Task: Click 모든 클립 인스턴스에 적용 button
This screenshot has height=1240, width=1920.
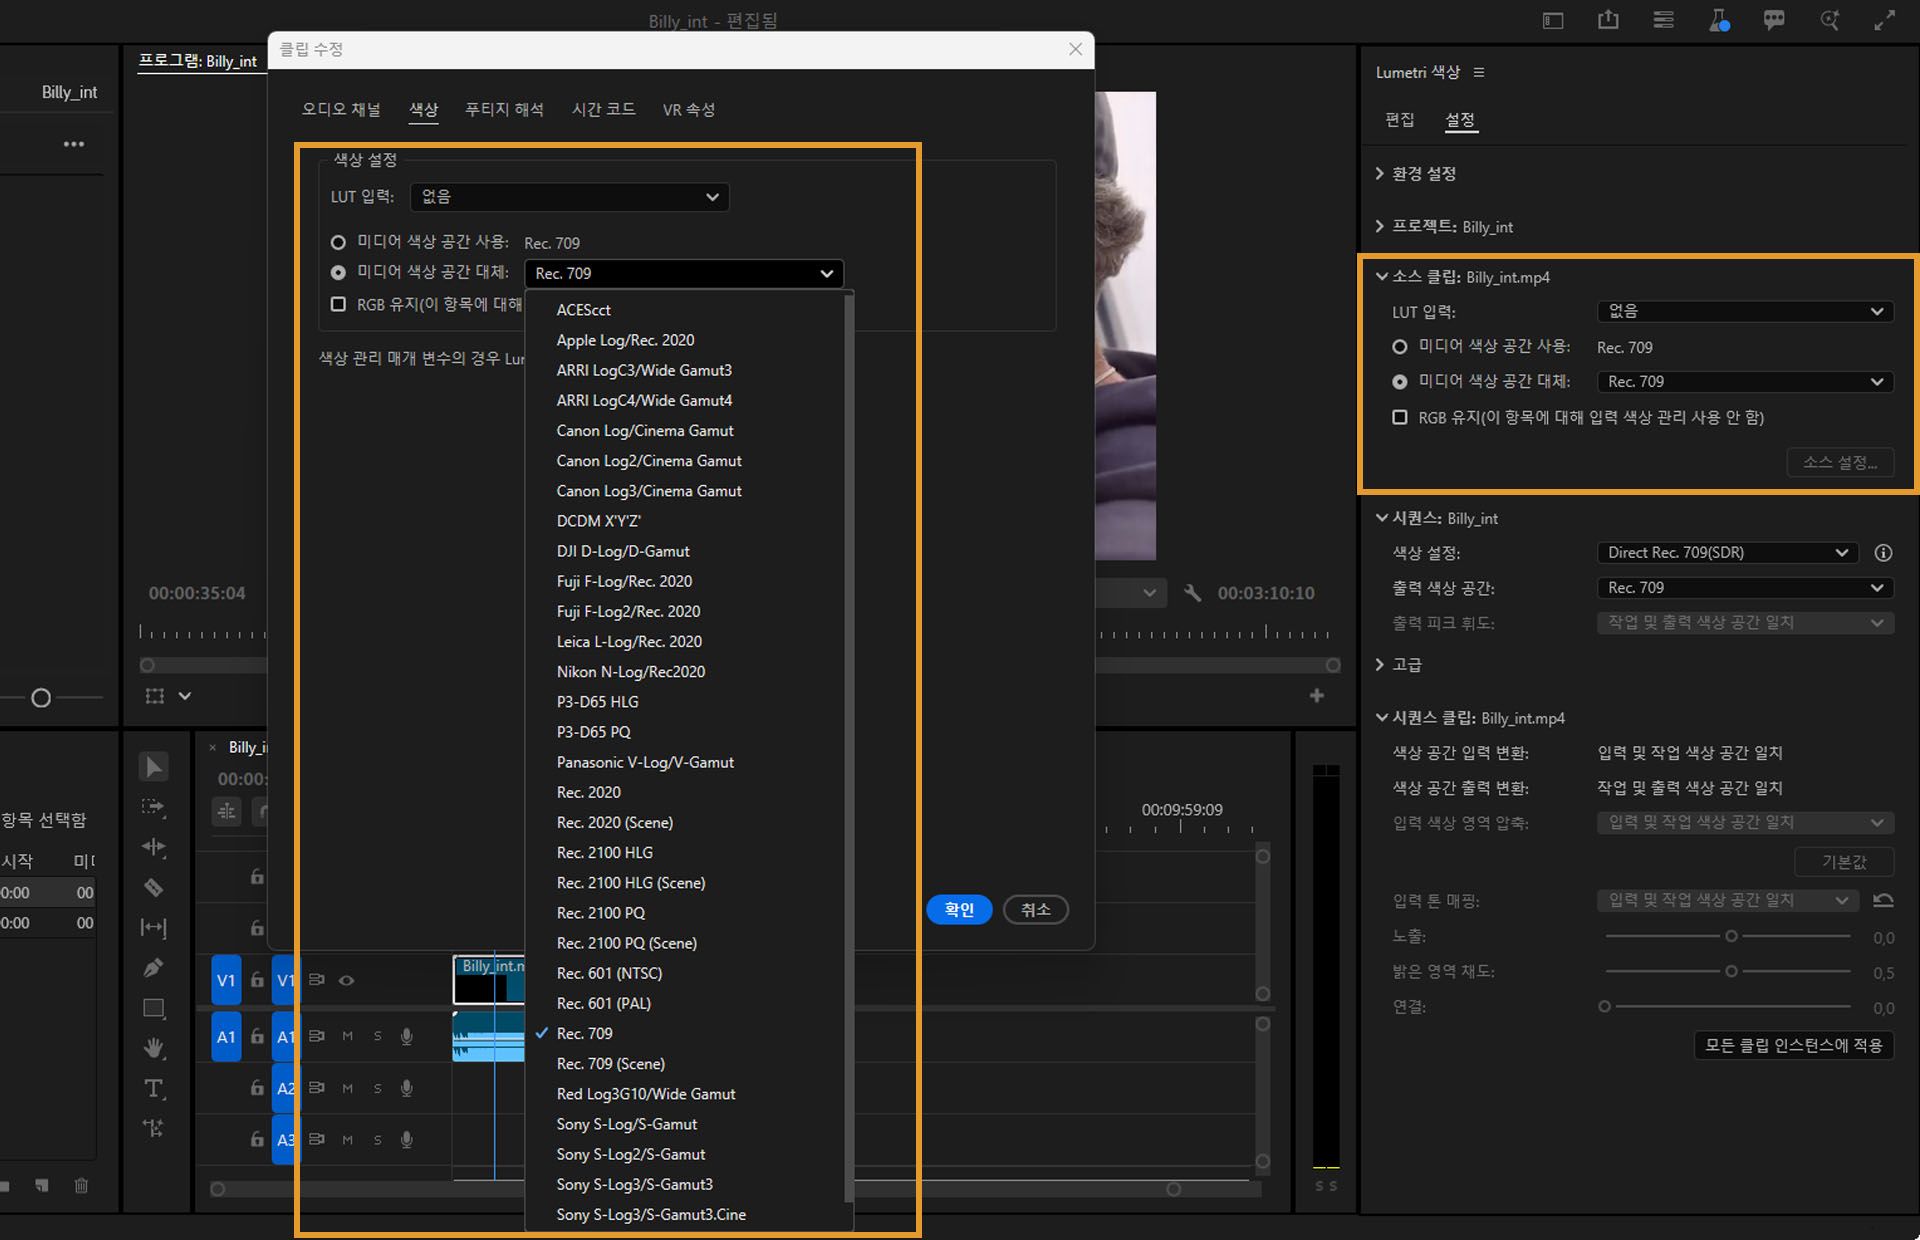Action: pos(1792,1045)
